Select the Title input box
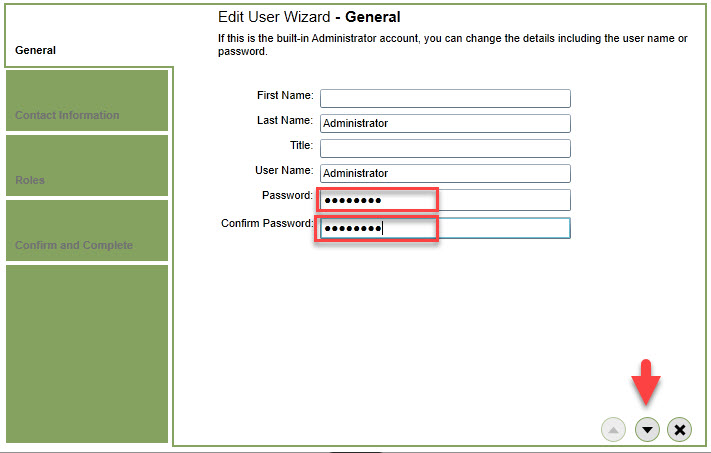 point(445,148)
